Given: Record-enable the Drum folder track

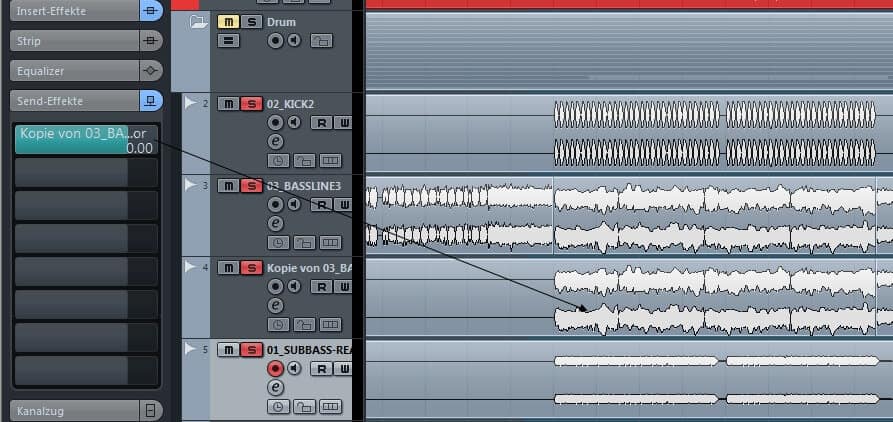Looking at the screenshot, I should coord(276,40).
